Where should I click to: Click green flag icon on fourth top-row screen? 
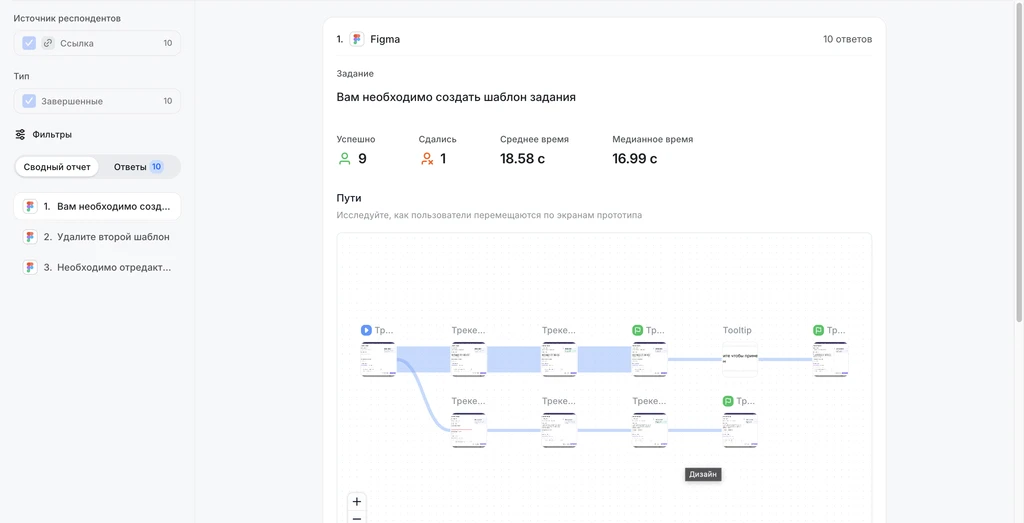[637, 330]
